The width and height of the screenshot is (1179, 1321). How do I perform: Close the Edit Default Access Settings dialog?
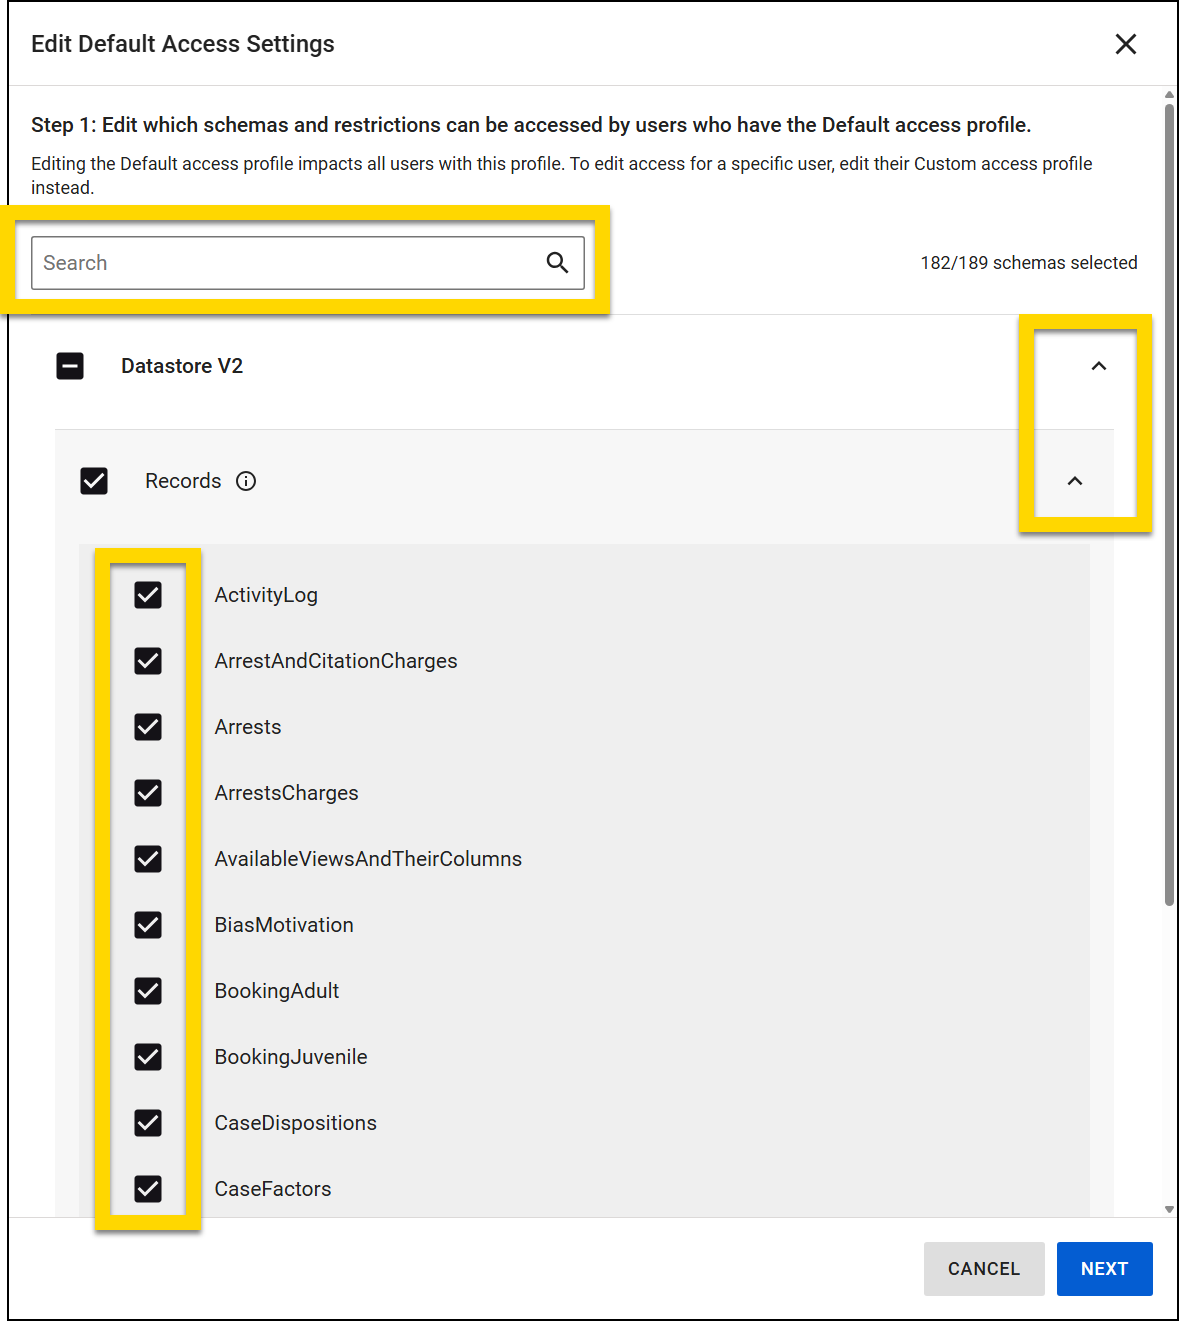(x=1125, y=44)
